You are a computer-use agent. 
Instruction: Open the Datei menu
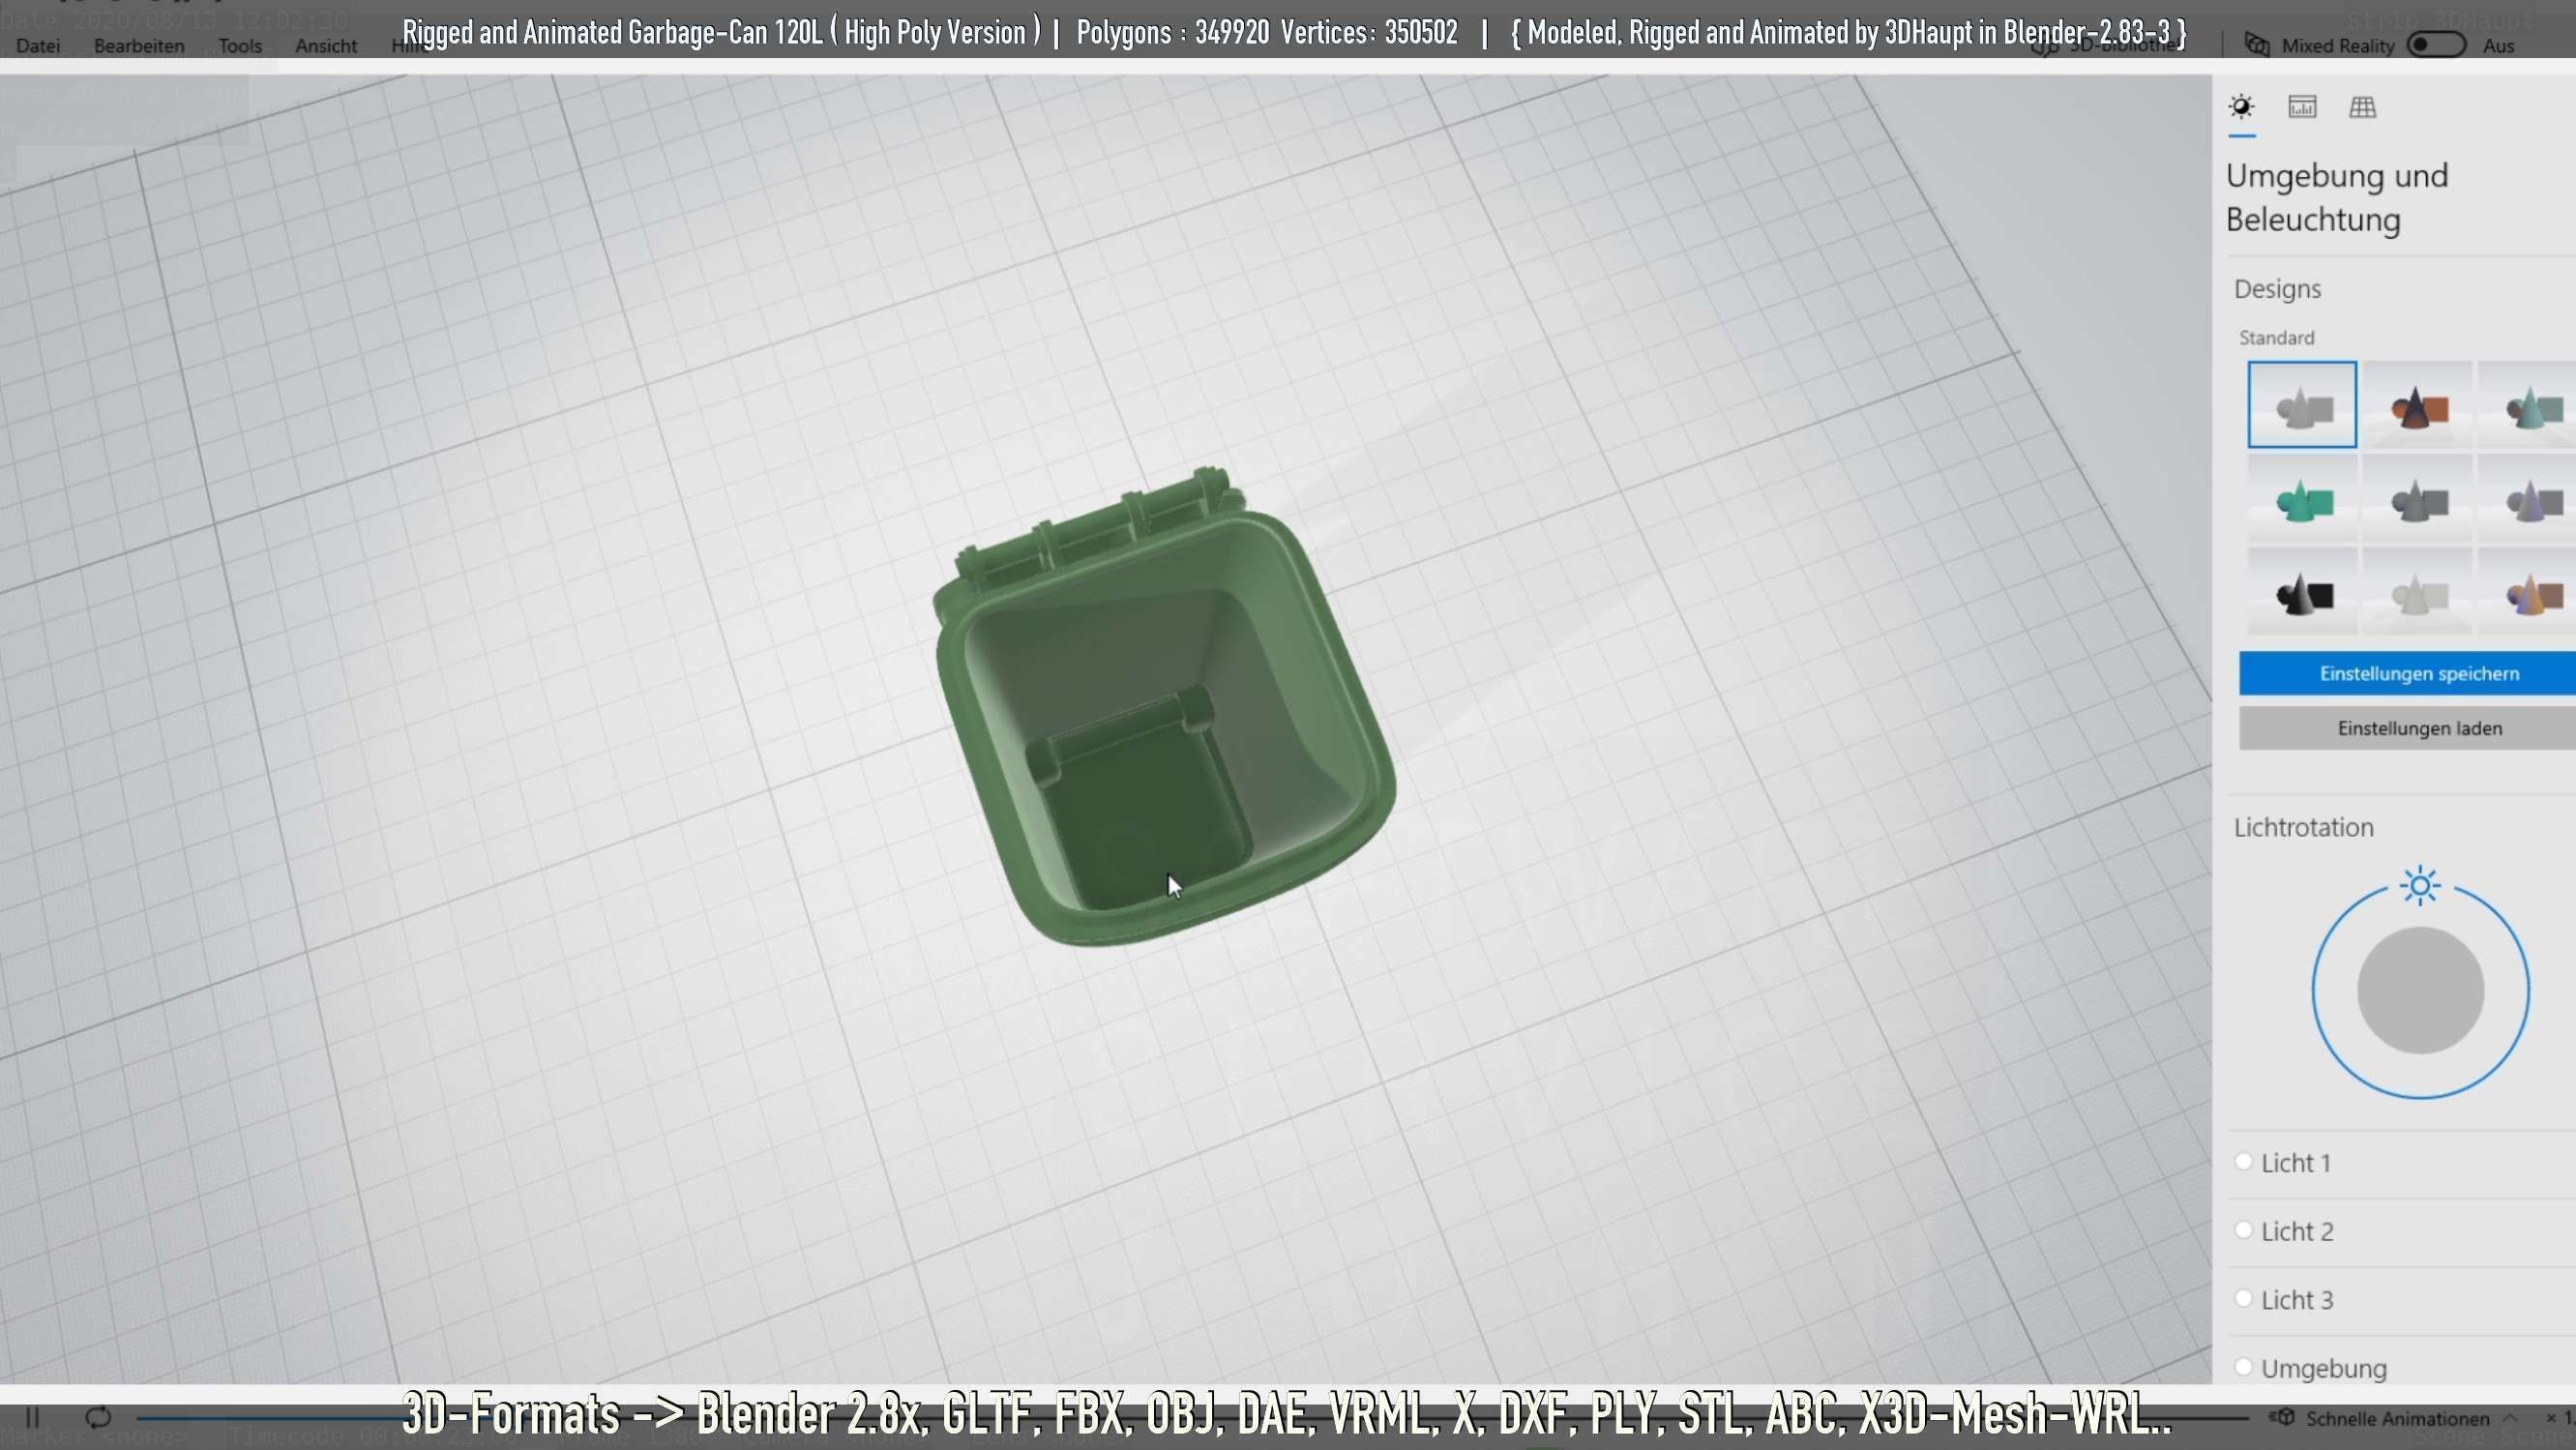[x=38, y=46]
